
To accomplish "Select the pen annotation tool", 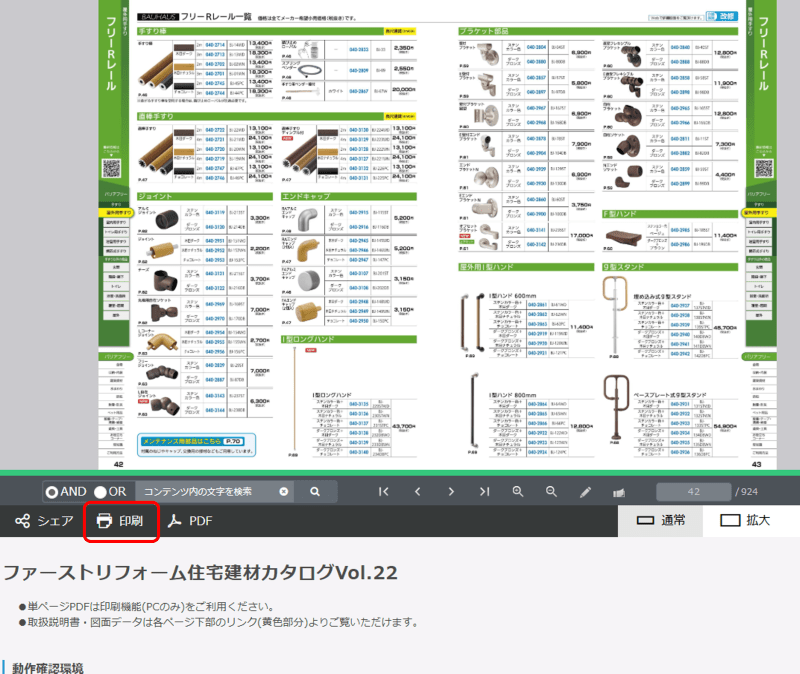I will (x=584, y=491).
